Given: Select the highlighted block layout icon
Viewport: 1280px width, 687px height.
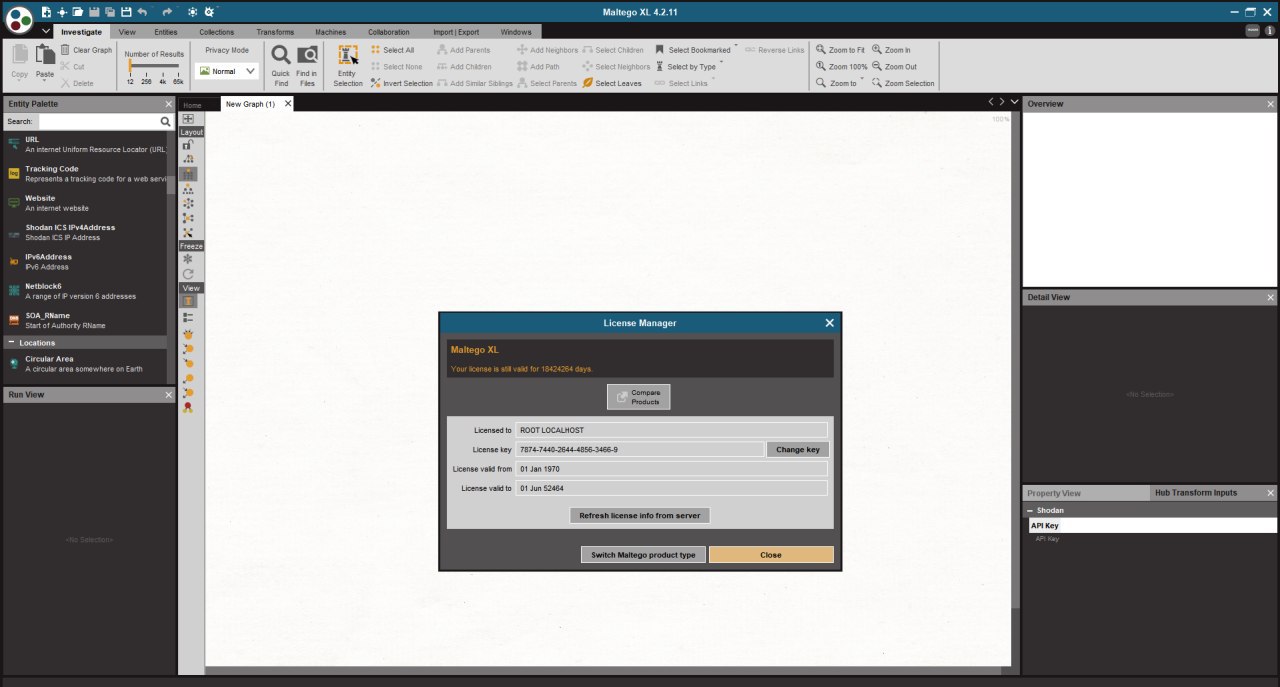Looking at the screenshot, I should (188, 174).
